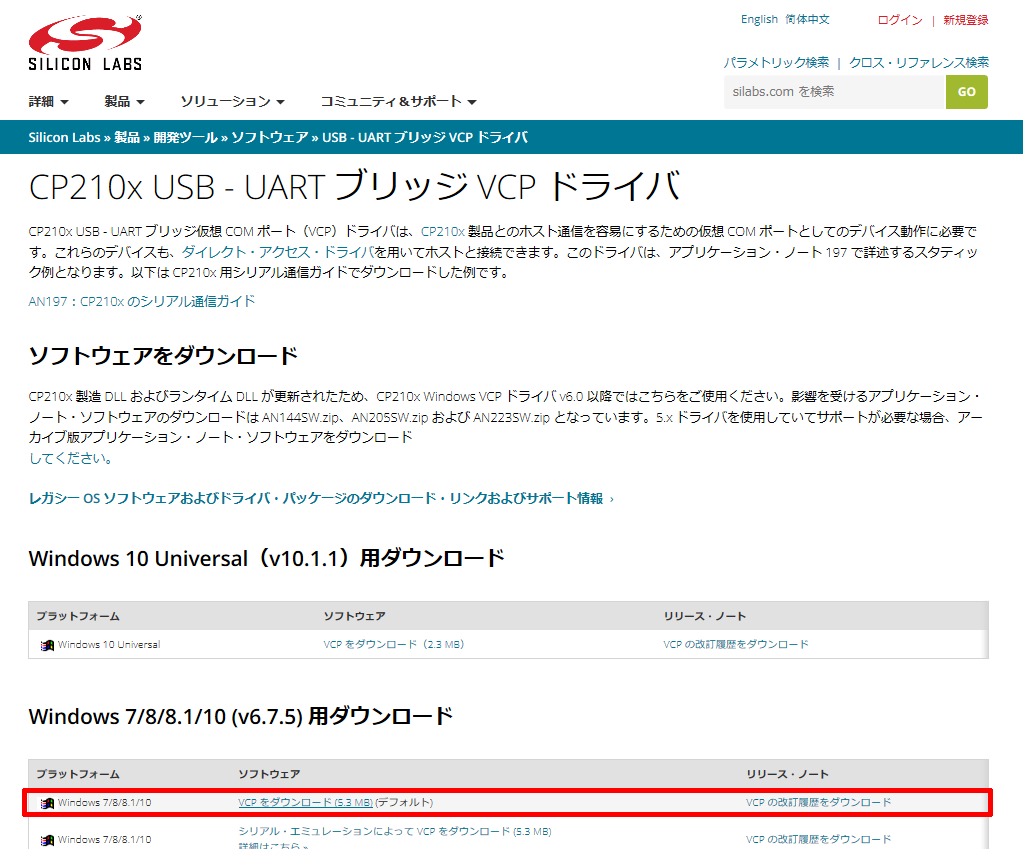Click the CP210x USB - UART ブリッジ VCP ドライバ title
The image size is (1023, 849).
point(354,187)
